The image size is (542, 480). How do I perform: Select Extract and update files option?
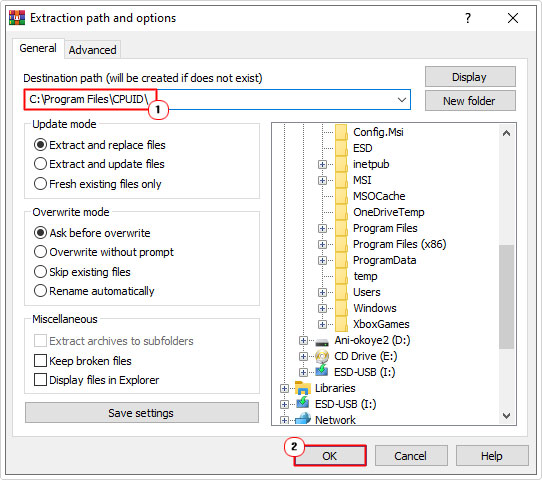pyautogui.click(x=99, y=164)
